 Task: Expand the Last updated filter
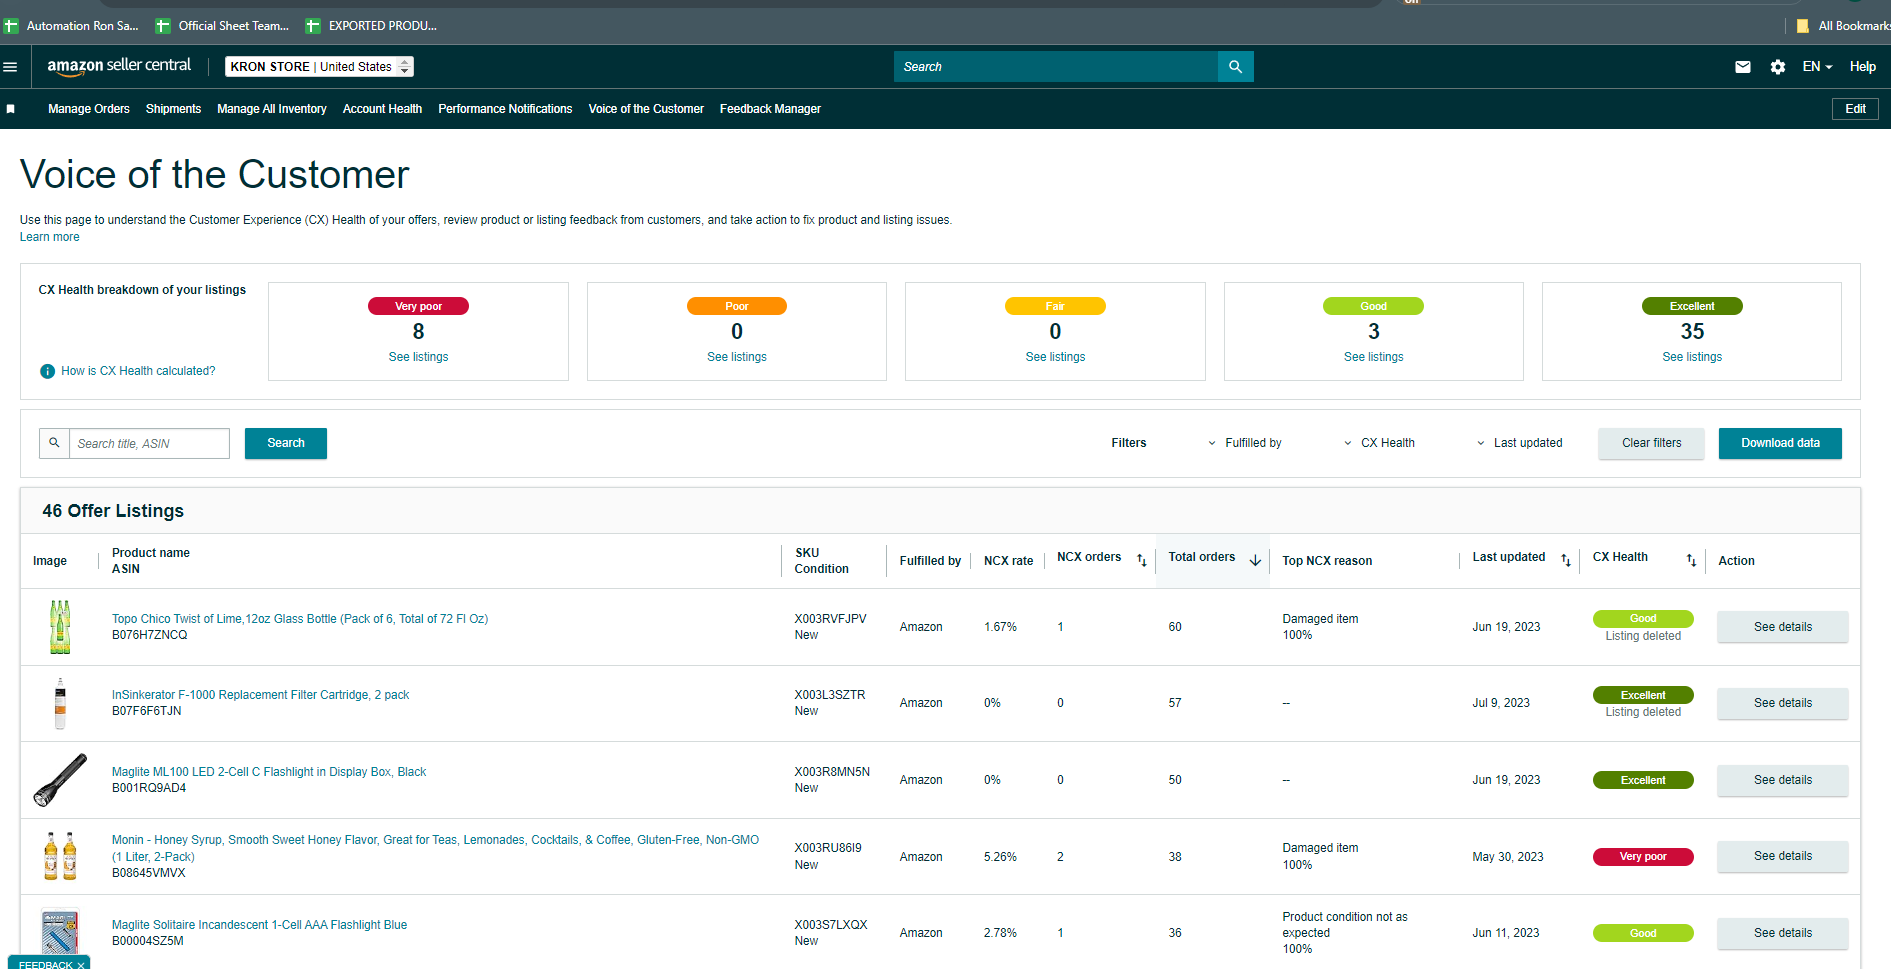point(1519,443)
